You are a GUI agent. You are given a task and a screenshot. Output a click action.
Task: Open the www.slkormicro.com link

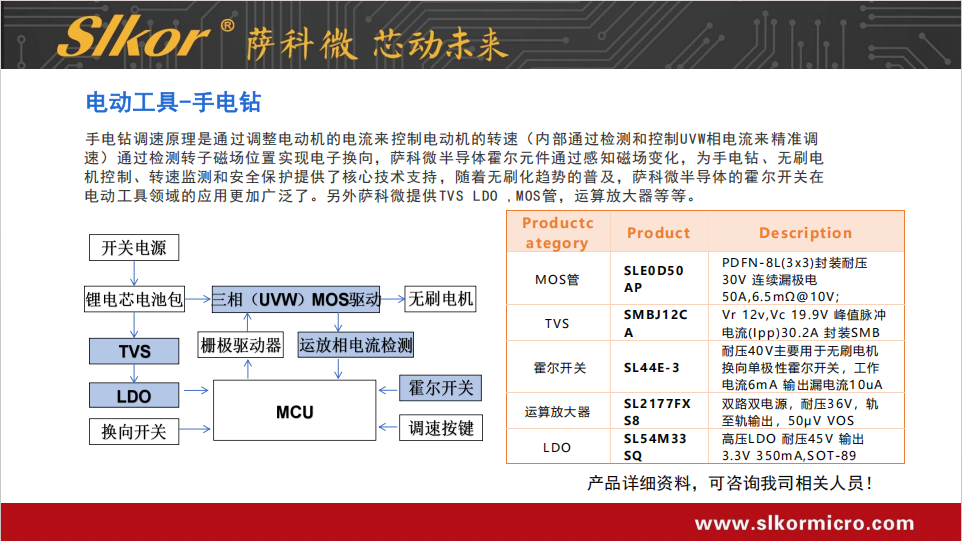(804, 523)
